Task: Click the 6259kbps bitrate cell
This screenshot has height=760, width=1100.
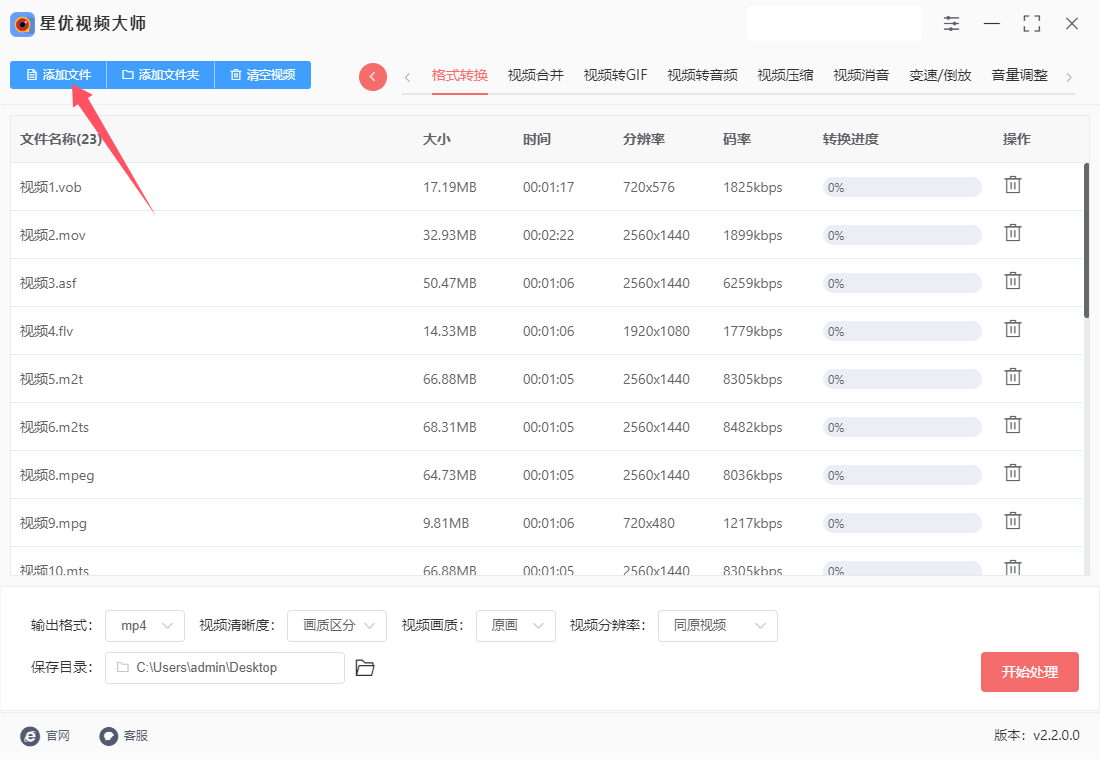Action: point(752,283)
